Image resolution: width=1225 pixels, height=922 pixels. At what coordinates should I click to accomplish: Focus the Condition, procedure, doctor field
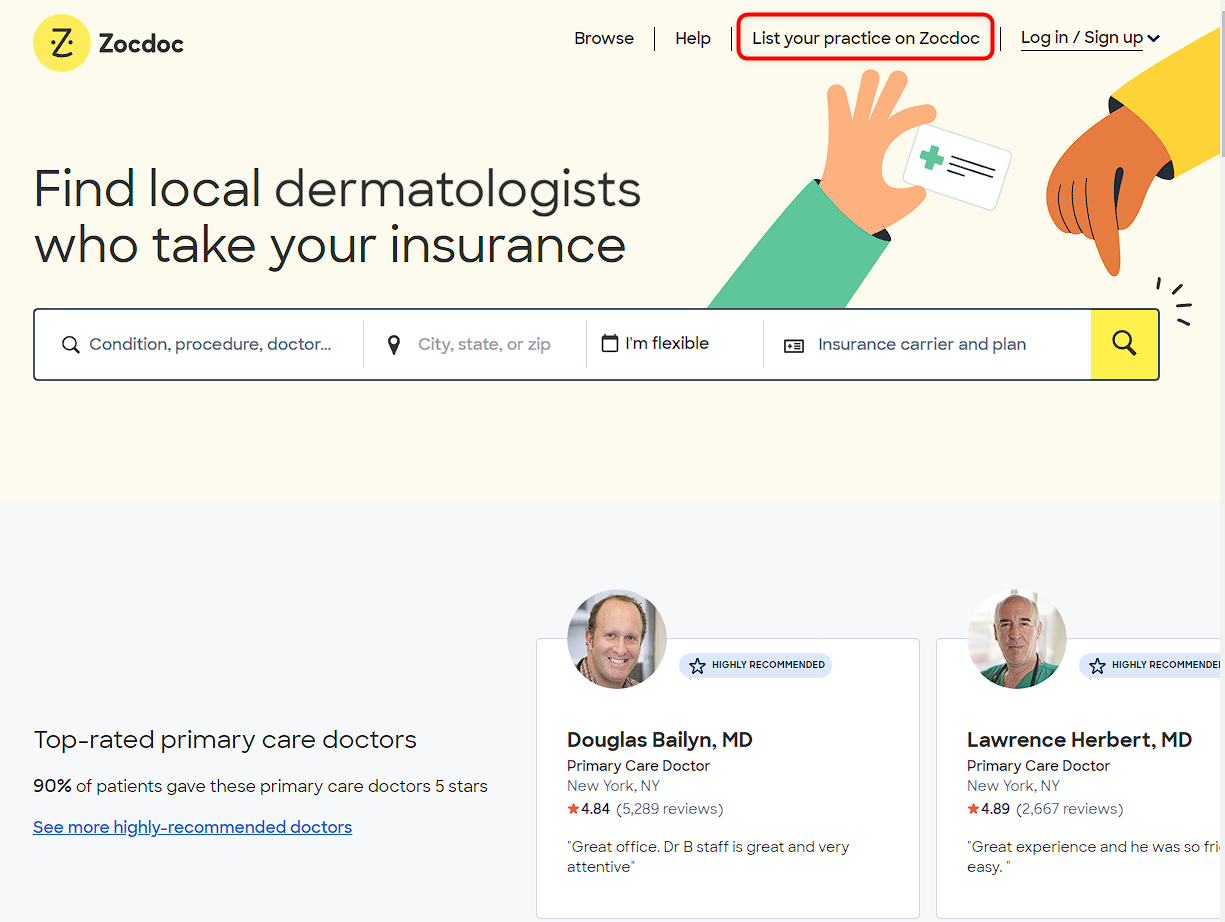click(x=199, y=344)
